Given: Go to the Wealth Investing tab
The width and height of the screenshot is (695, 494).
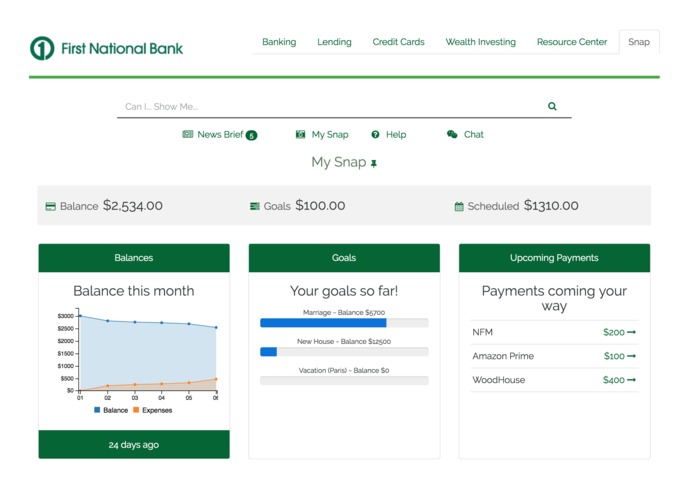Looking at the screenshot, I should [x=480, y=42].
